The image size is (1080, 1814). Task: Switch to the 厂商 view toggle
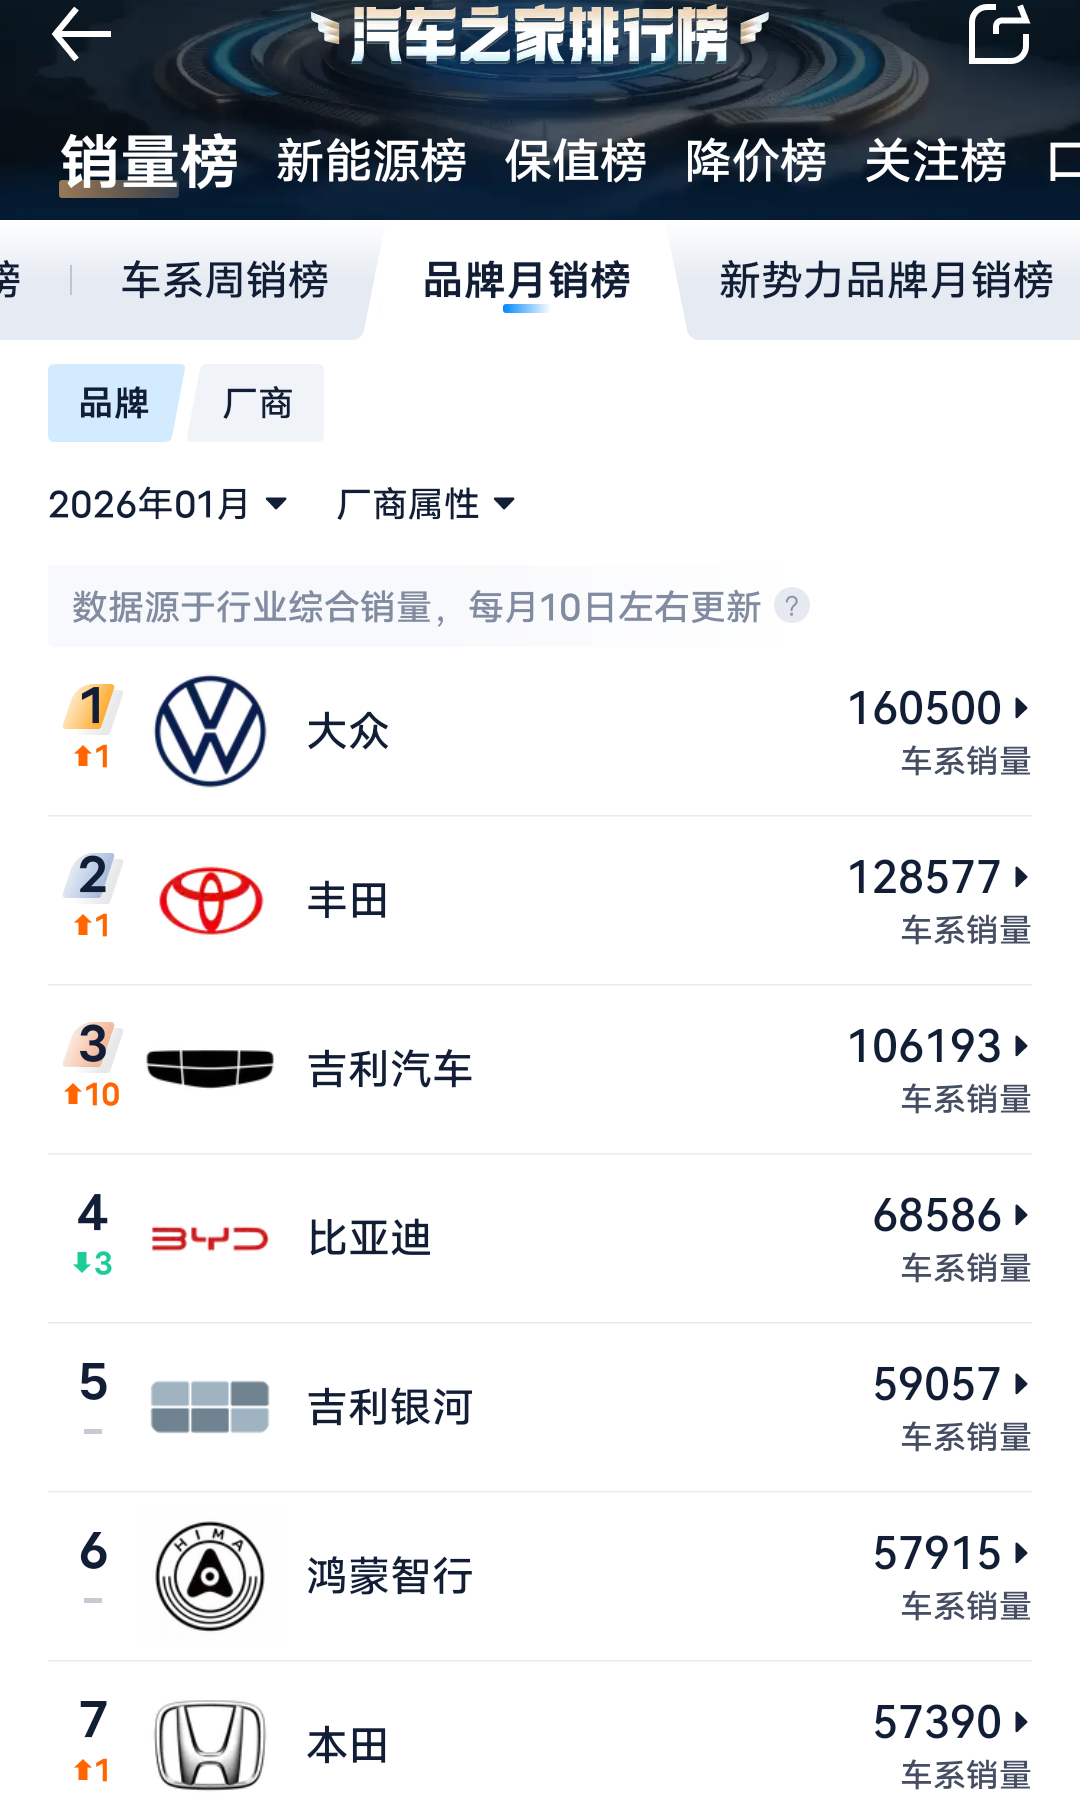255,403
